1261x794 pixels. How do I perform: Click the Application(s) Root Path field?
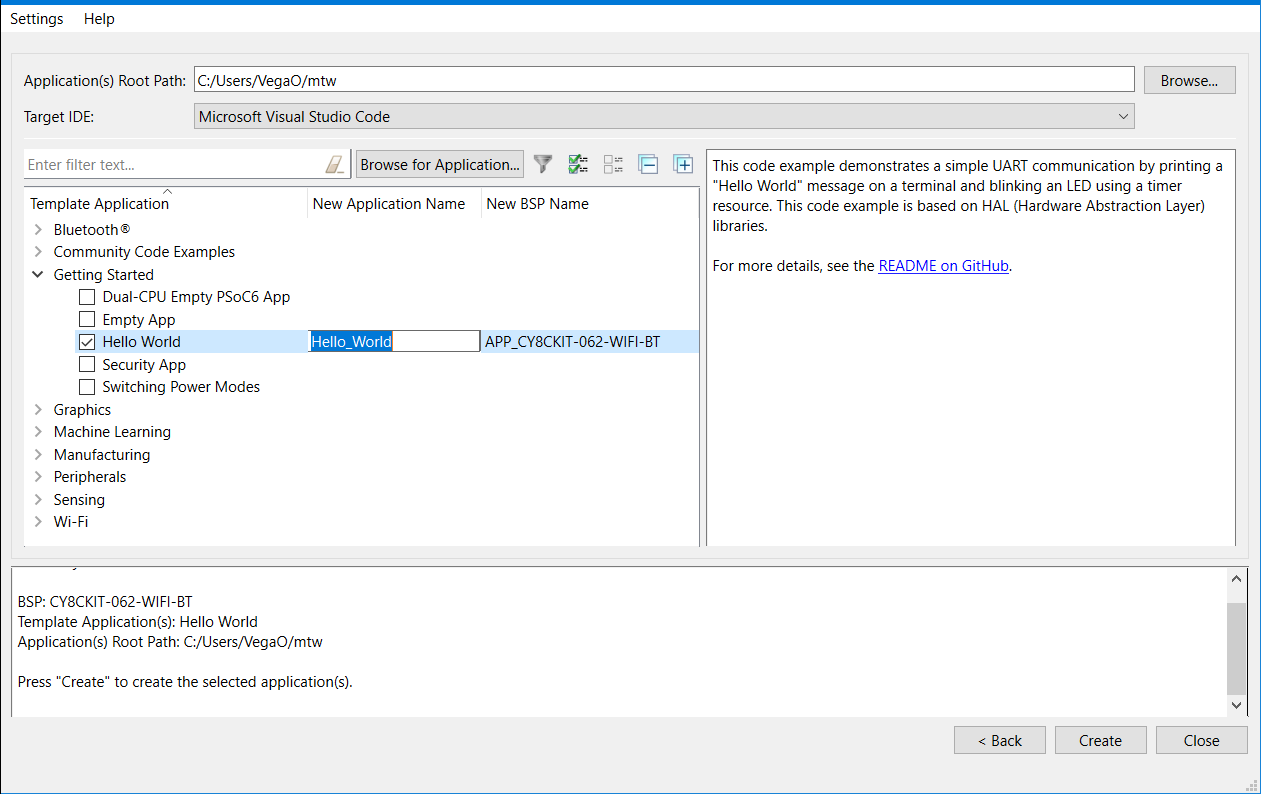click(664, 80)
